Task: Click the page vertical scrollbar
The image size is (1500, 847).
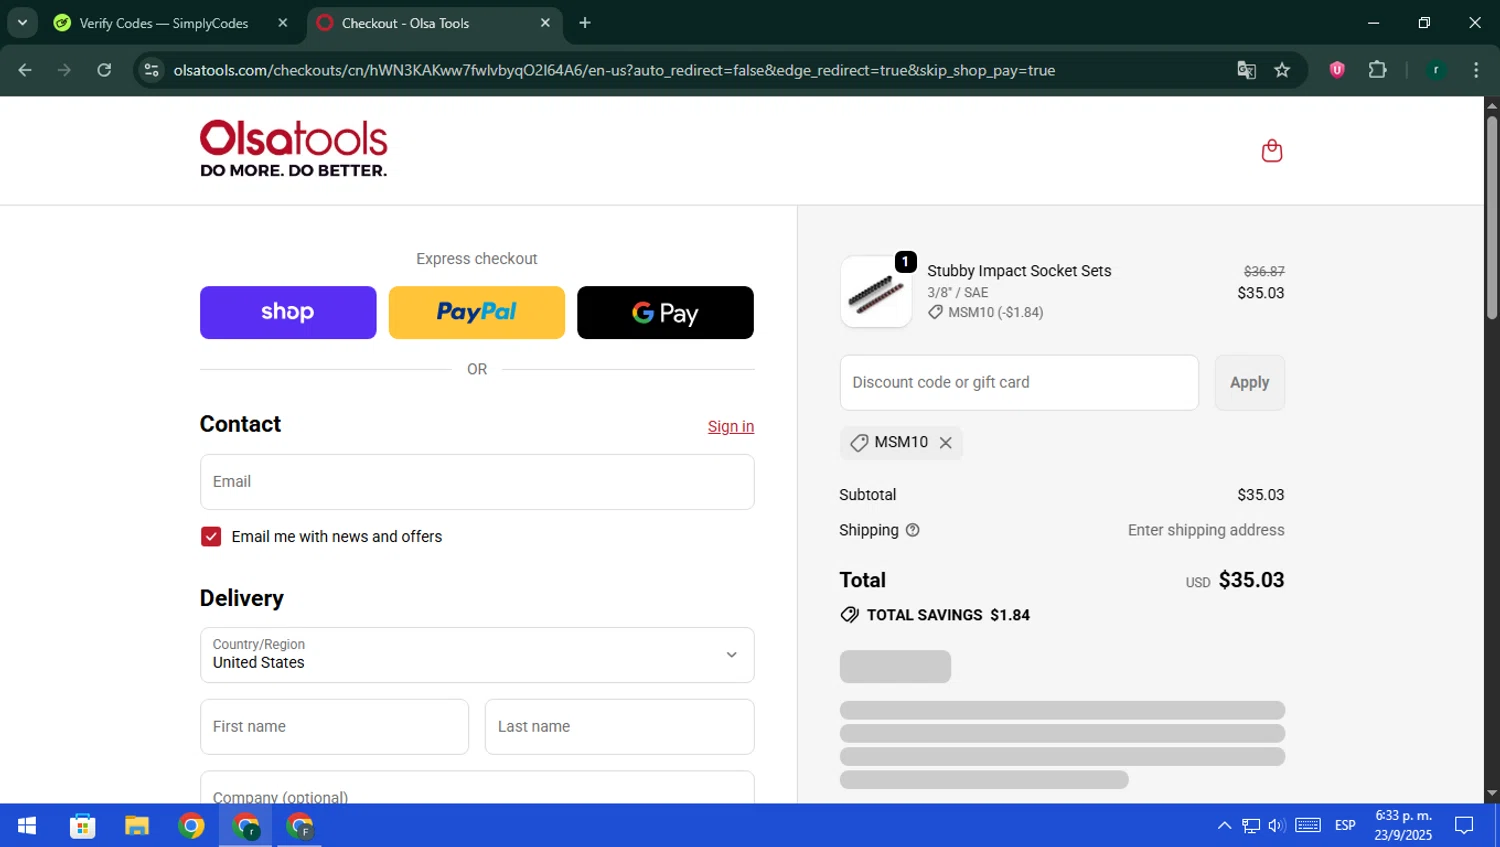Action: click(1492, 218)
